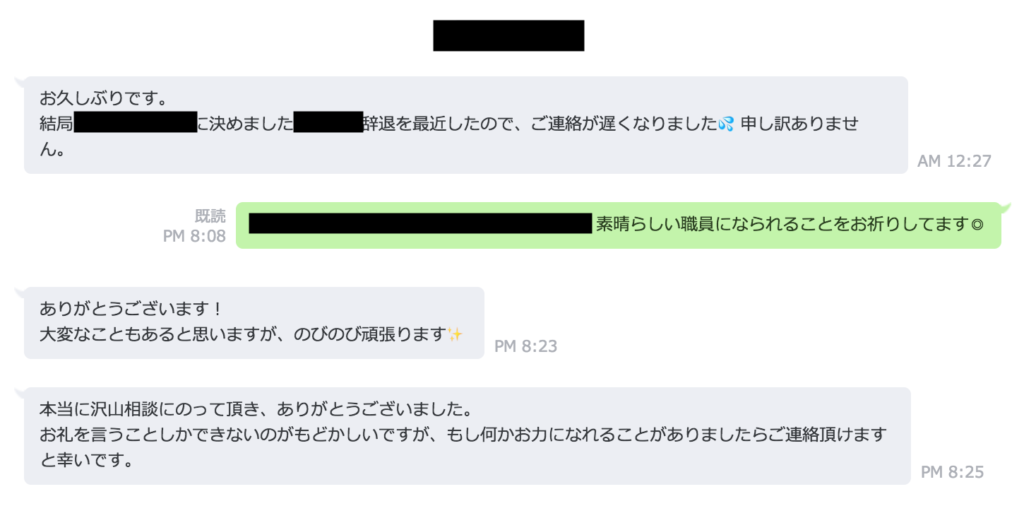Click the text と幸いです in the last bubble
Screen dimensions: 1024x506
(x=87, y=461)
